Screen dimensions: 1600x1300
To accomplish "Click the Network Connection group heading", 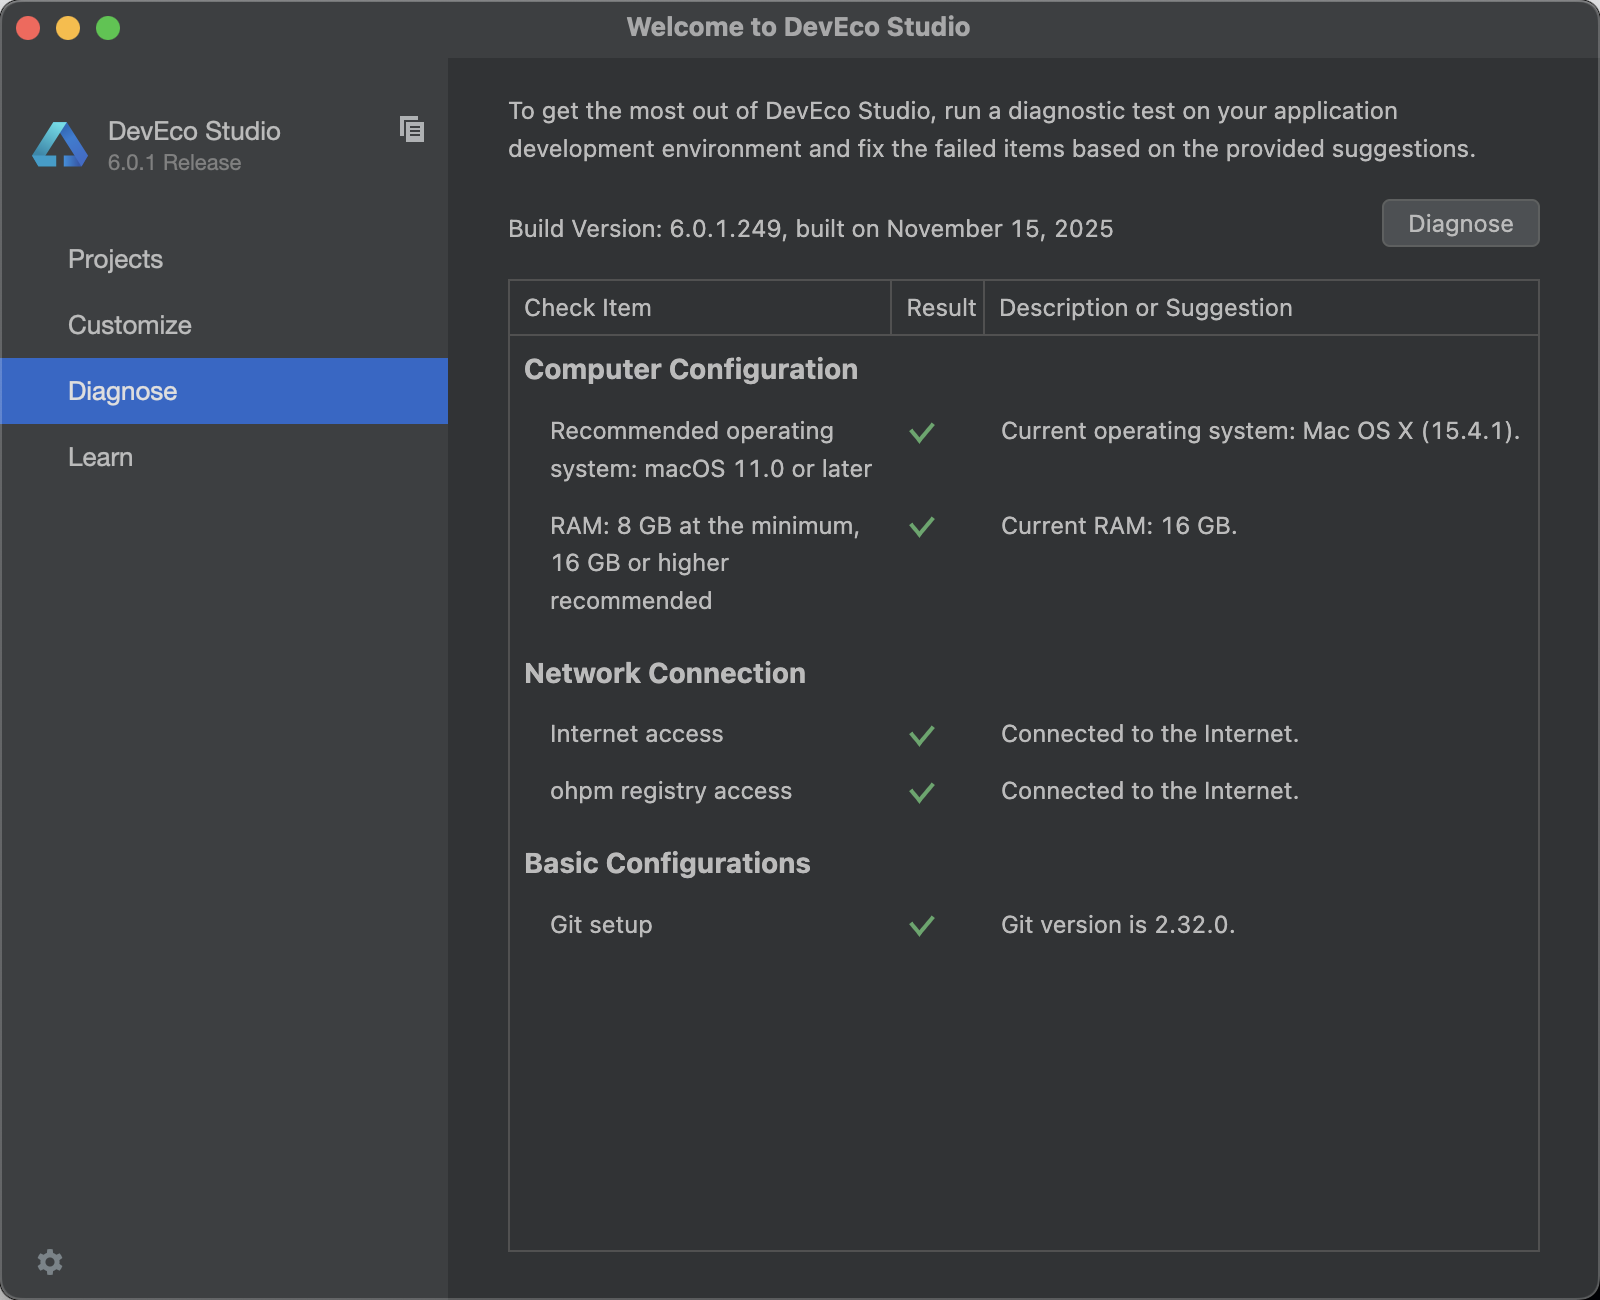I will pyautogui.click(x=665, y=673).
